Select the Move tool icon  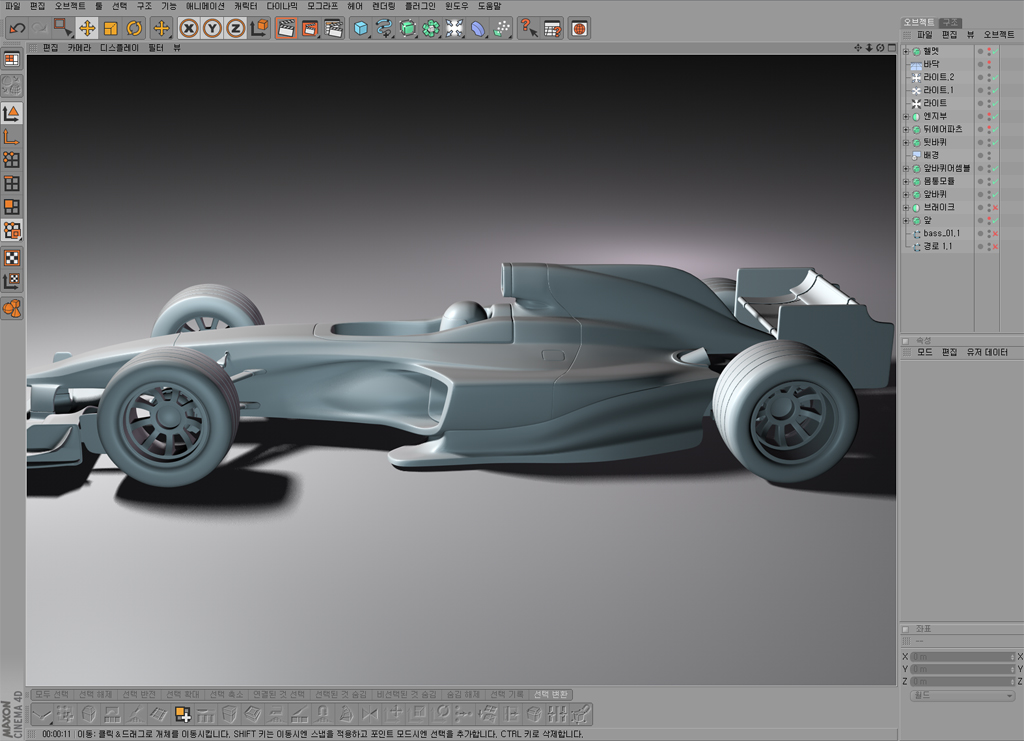click(x=87, y=28)
